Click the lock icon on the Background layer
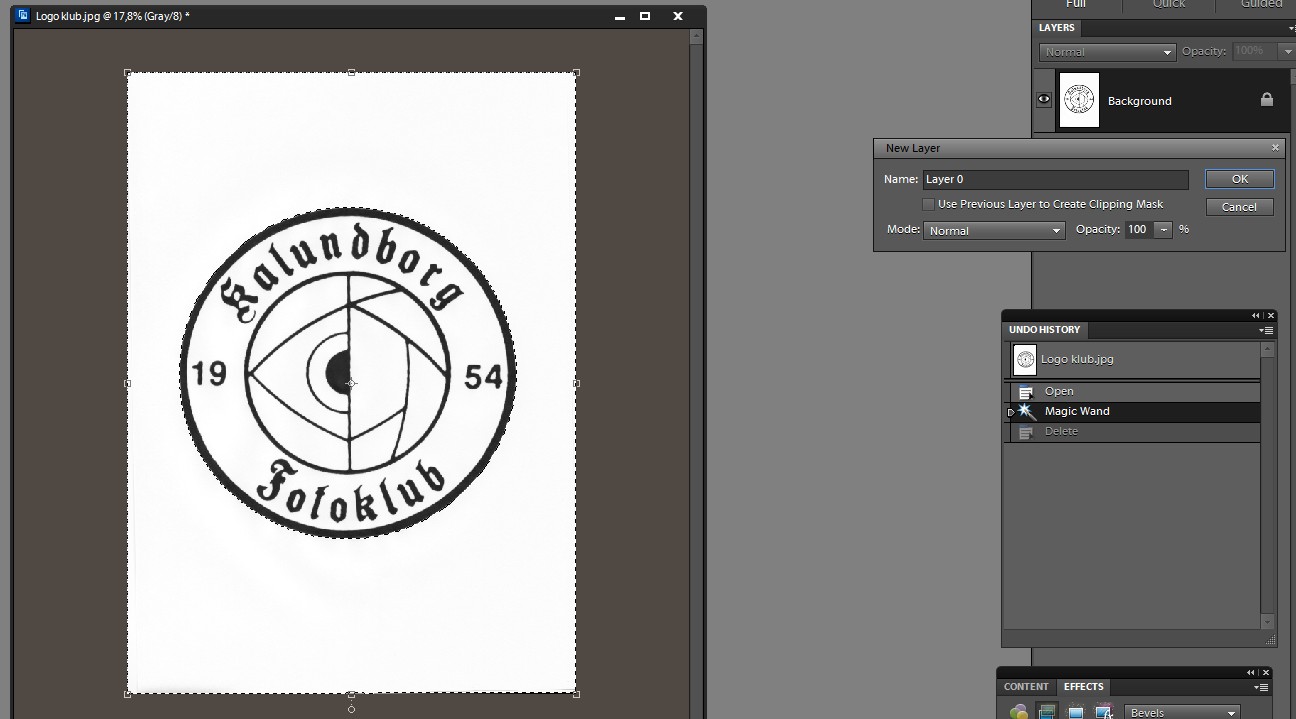This screenshot has width=1296, height=719. point(1267,100)
